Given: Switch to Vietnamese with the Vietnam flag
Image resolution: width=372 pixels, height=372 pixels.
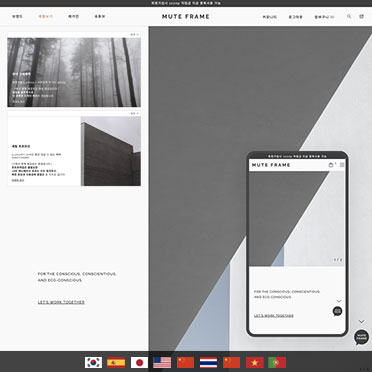Looking at the screenshot, I should coord(255,362).
